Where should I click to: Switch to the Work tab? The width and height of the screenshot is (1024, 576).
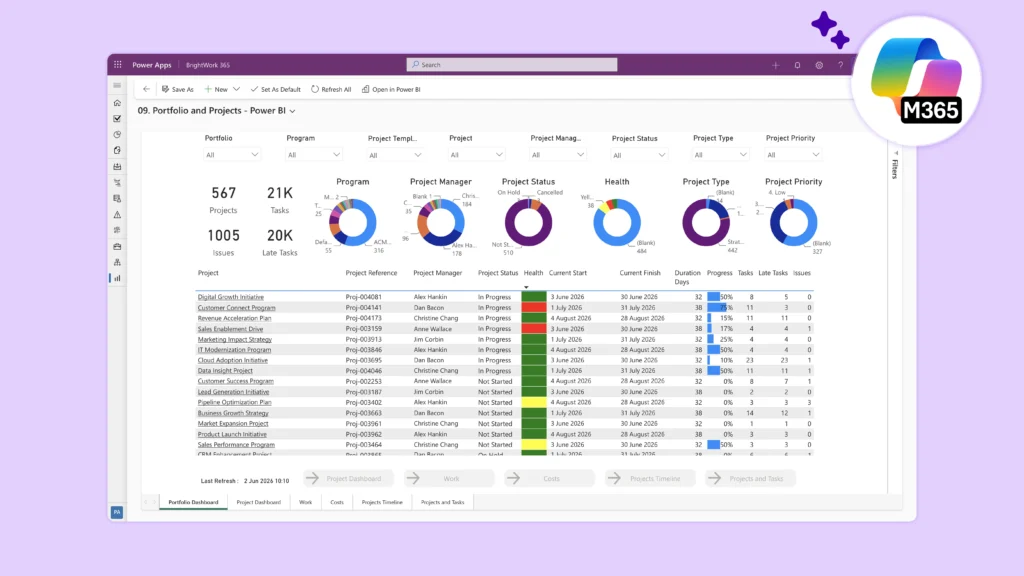click(306, 502)
